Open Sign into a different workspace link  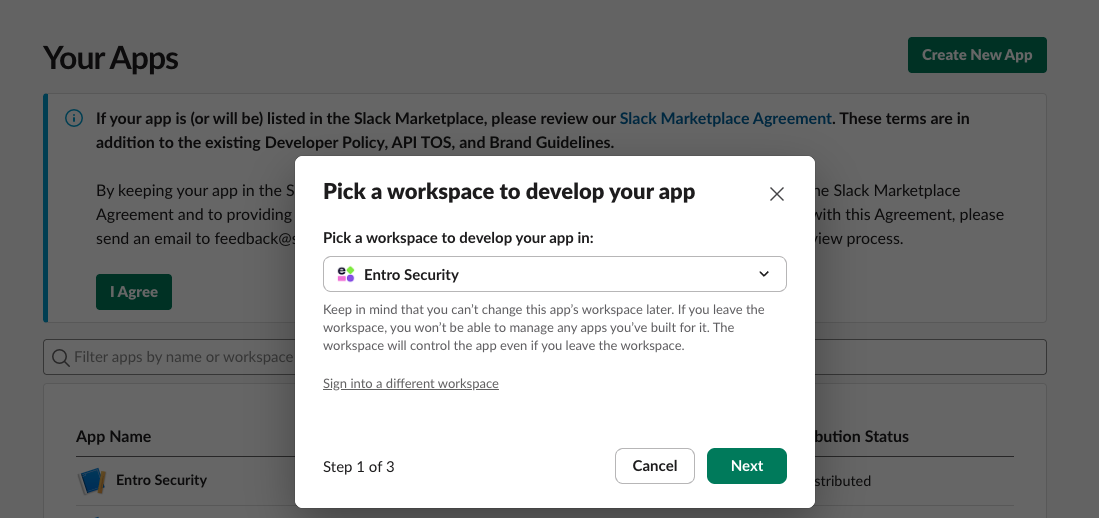[411, 383]
